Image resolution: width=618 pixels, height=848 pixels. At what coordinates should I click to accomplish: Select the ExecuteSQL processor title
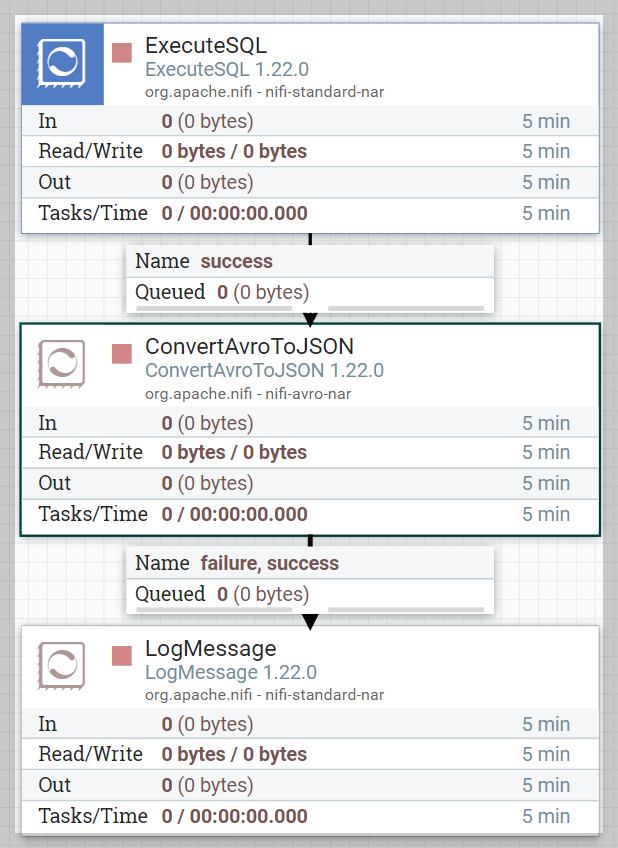(x=206, y=45)
